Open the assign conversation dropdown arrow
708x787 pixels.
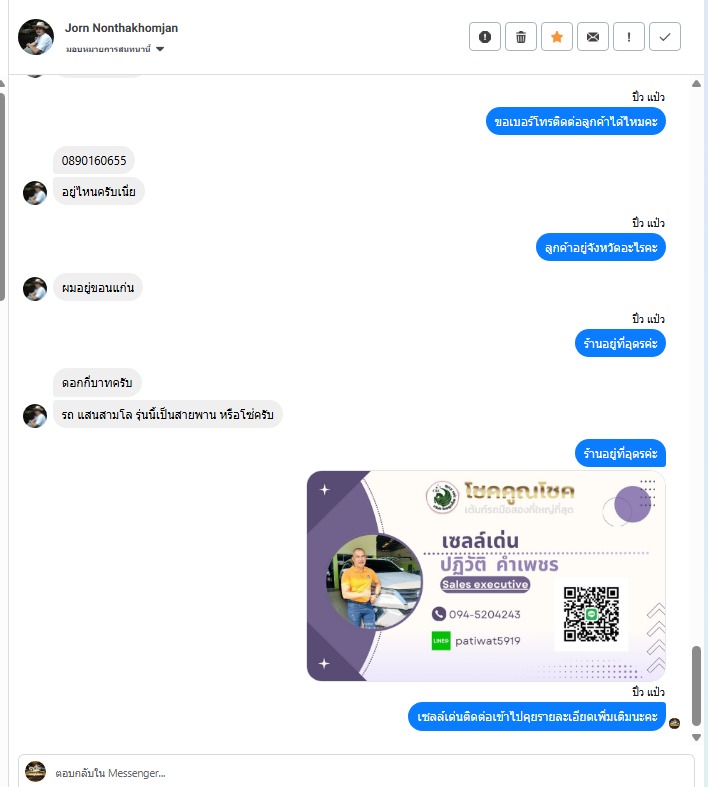pyautogui.click(x=160, y=49)
